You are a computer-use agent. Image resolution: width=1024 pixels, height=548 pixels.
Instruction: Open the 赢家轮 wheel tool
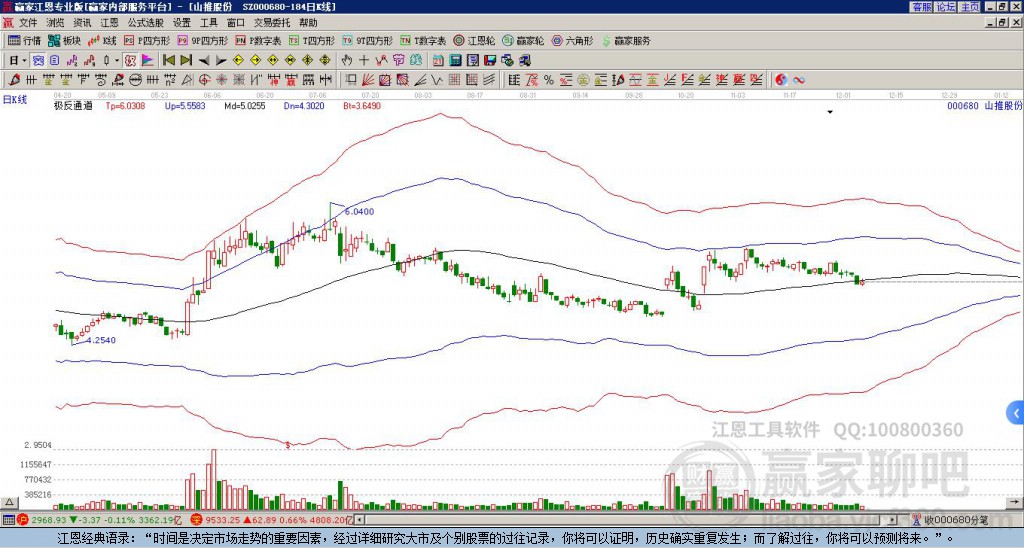click(x=523, y=40)
